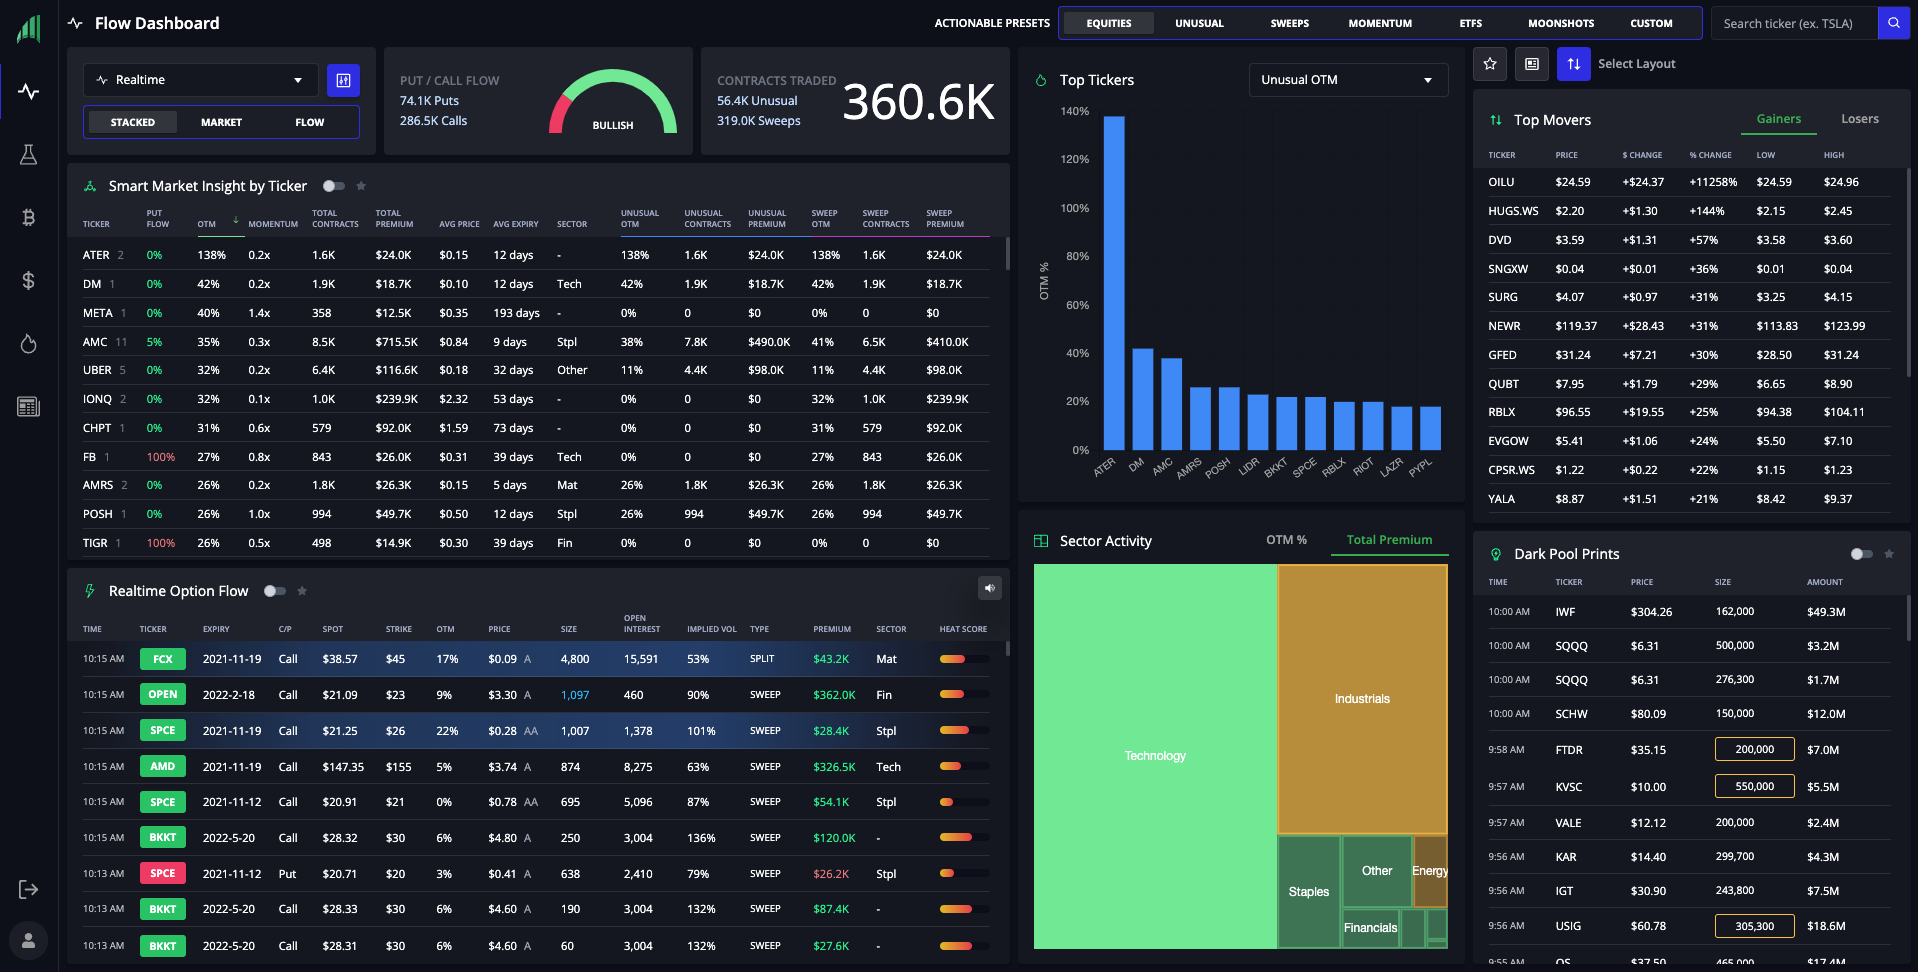Toggle the Dark Pool Prints switch
This screenshot has height=972, width=1918.
(x=1861, y=554)
